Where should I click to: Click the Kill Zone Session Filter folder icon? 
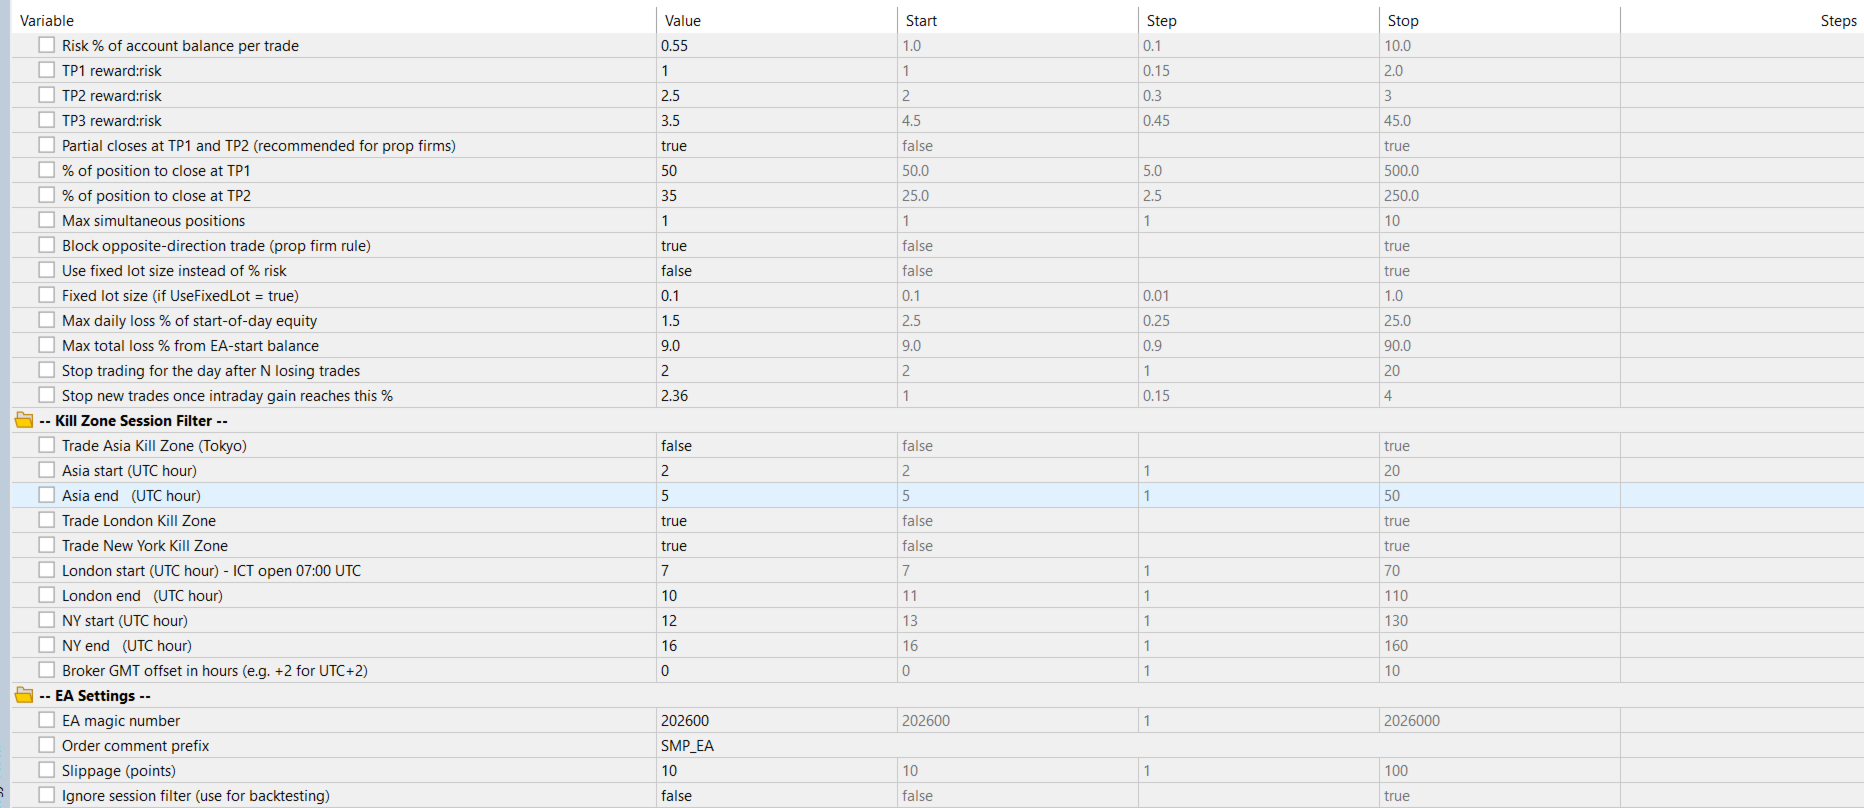tap(24, 420)
